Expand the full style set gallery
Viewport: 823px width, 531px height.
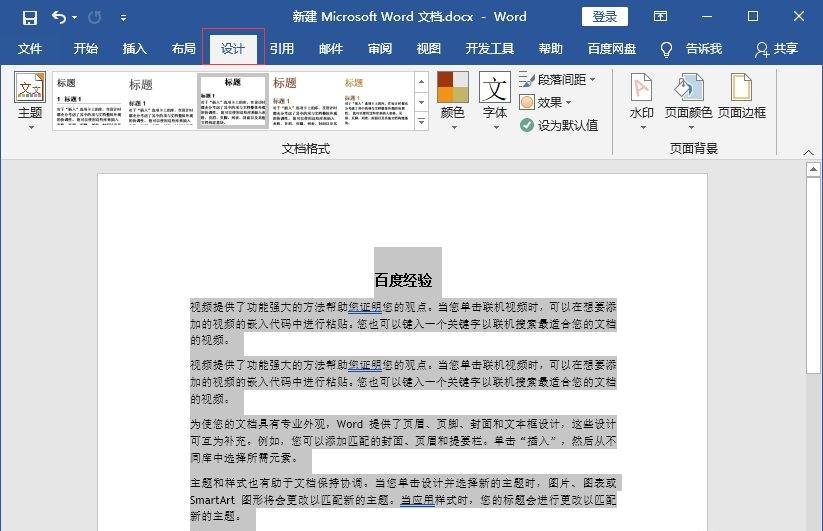coord(421,122)
